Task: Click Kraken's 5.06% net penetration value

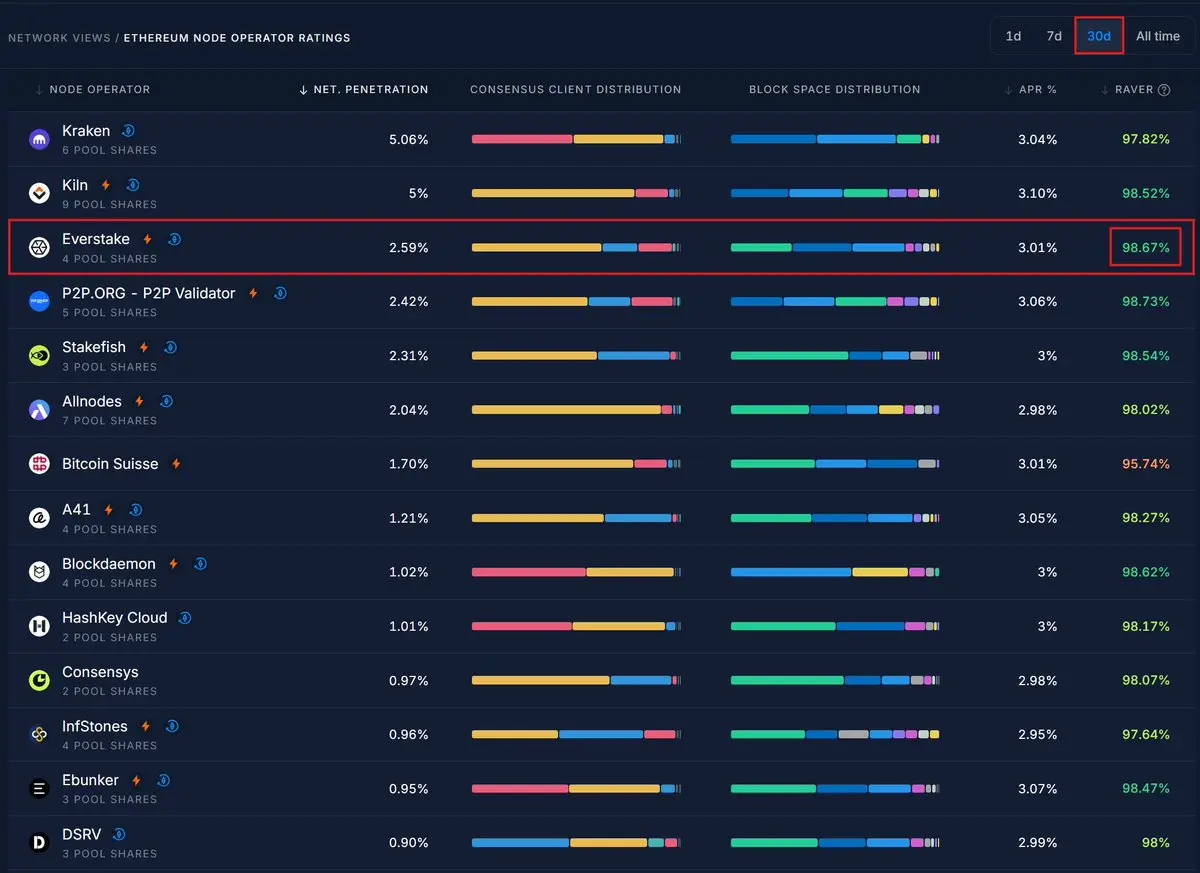Action: click(x=408, y=139)
